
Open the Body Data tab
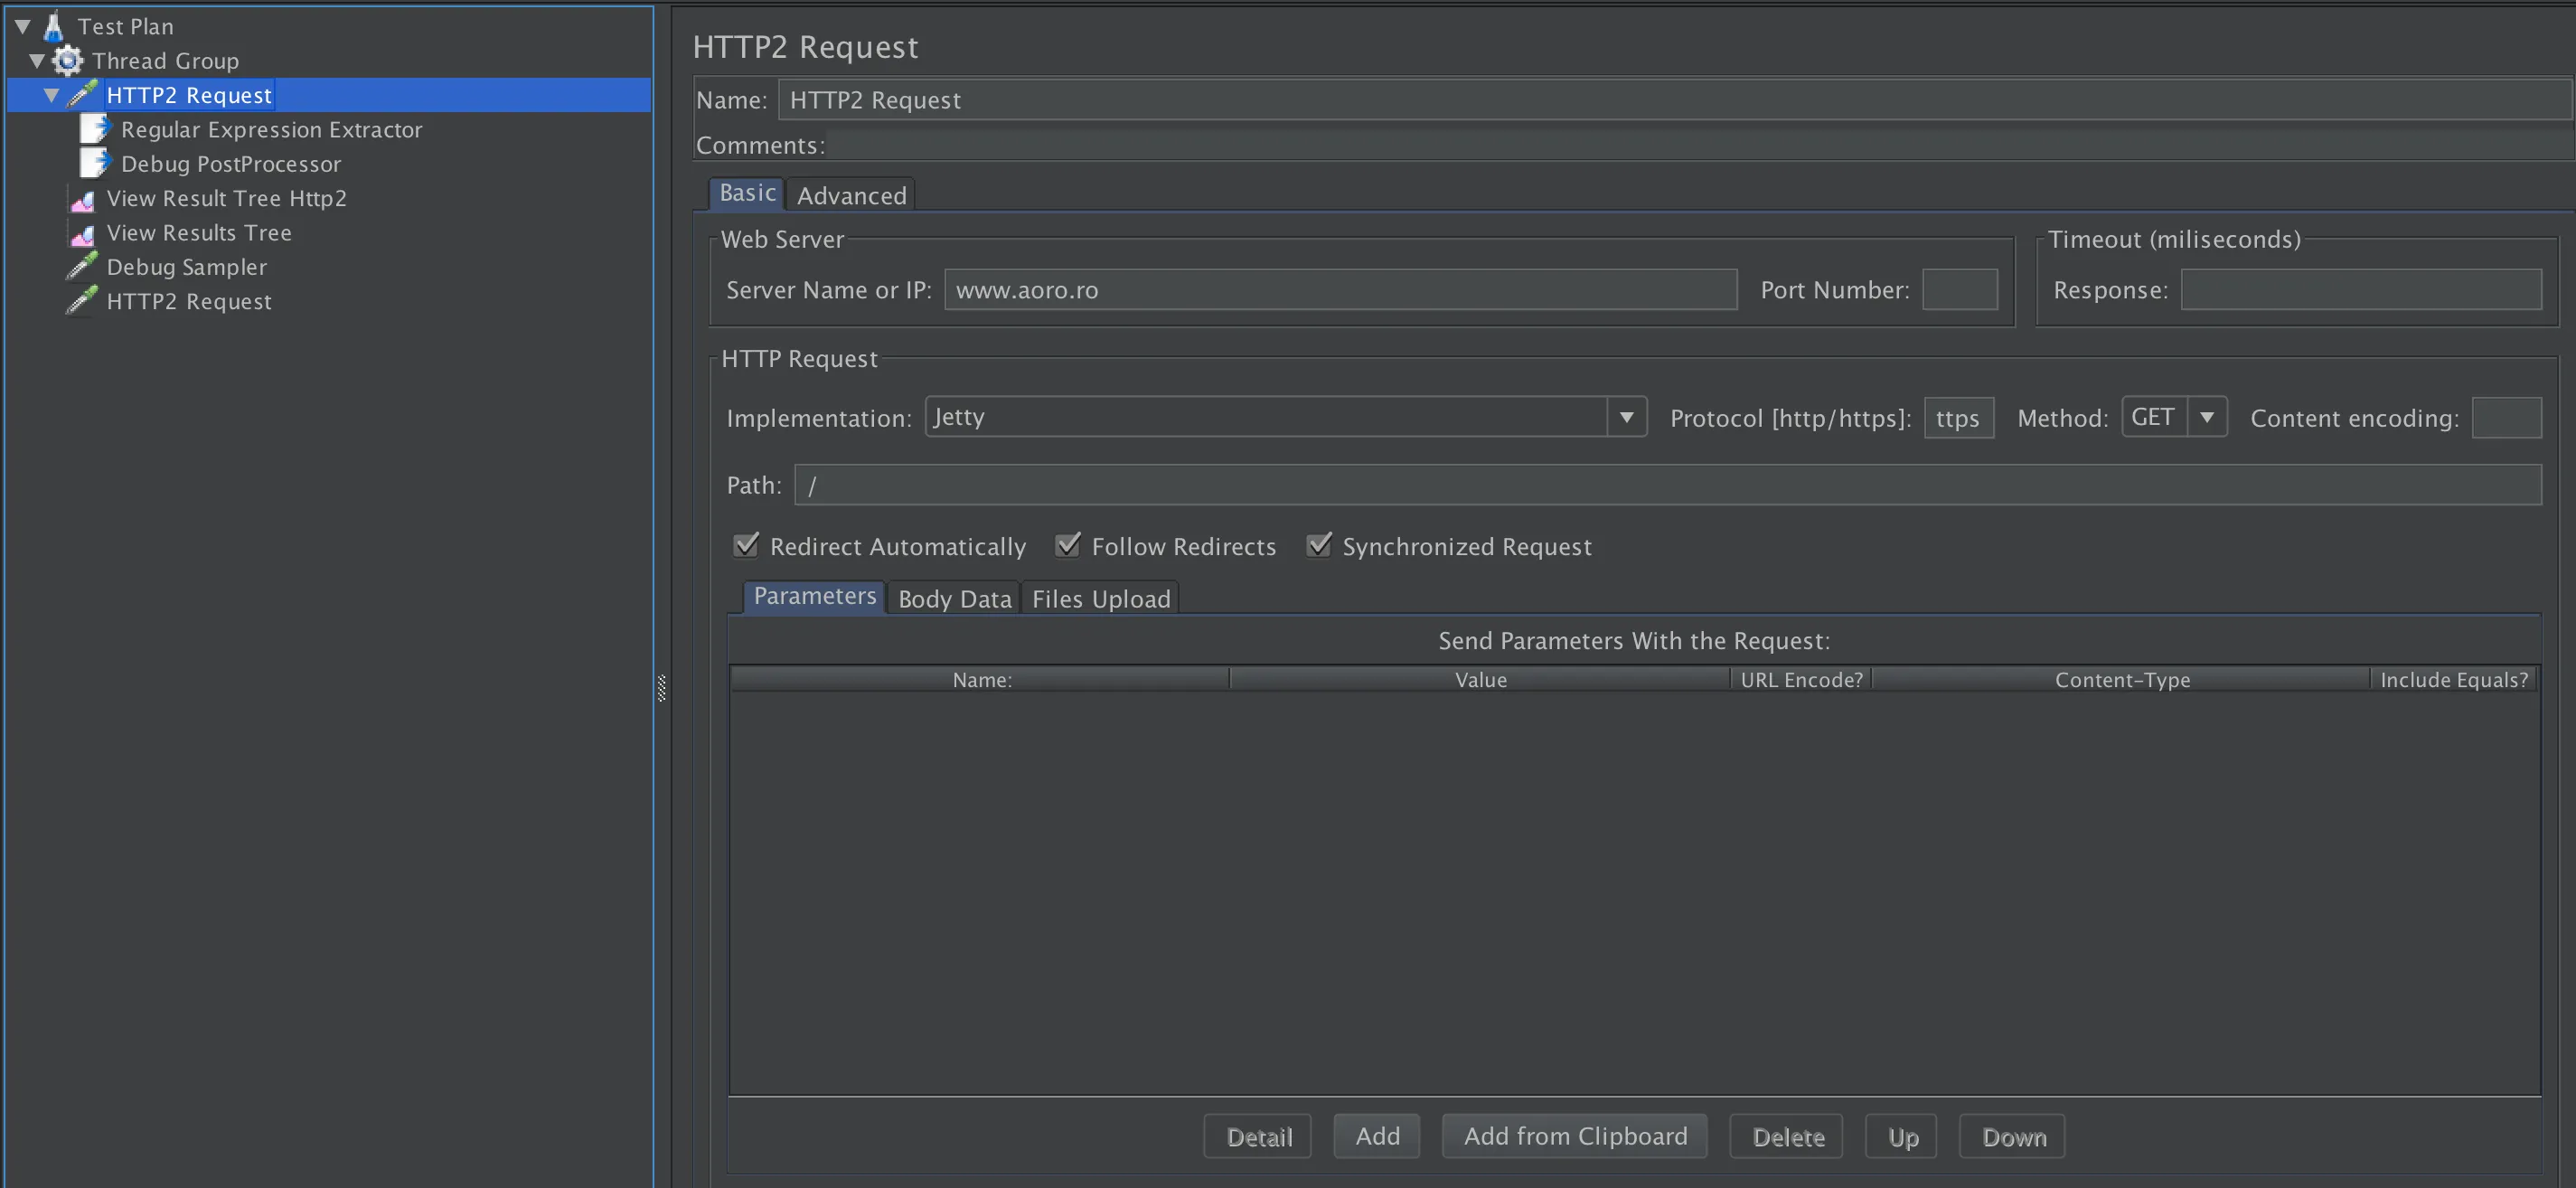click(x=954, y=599)
